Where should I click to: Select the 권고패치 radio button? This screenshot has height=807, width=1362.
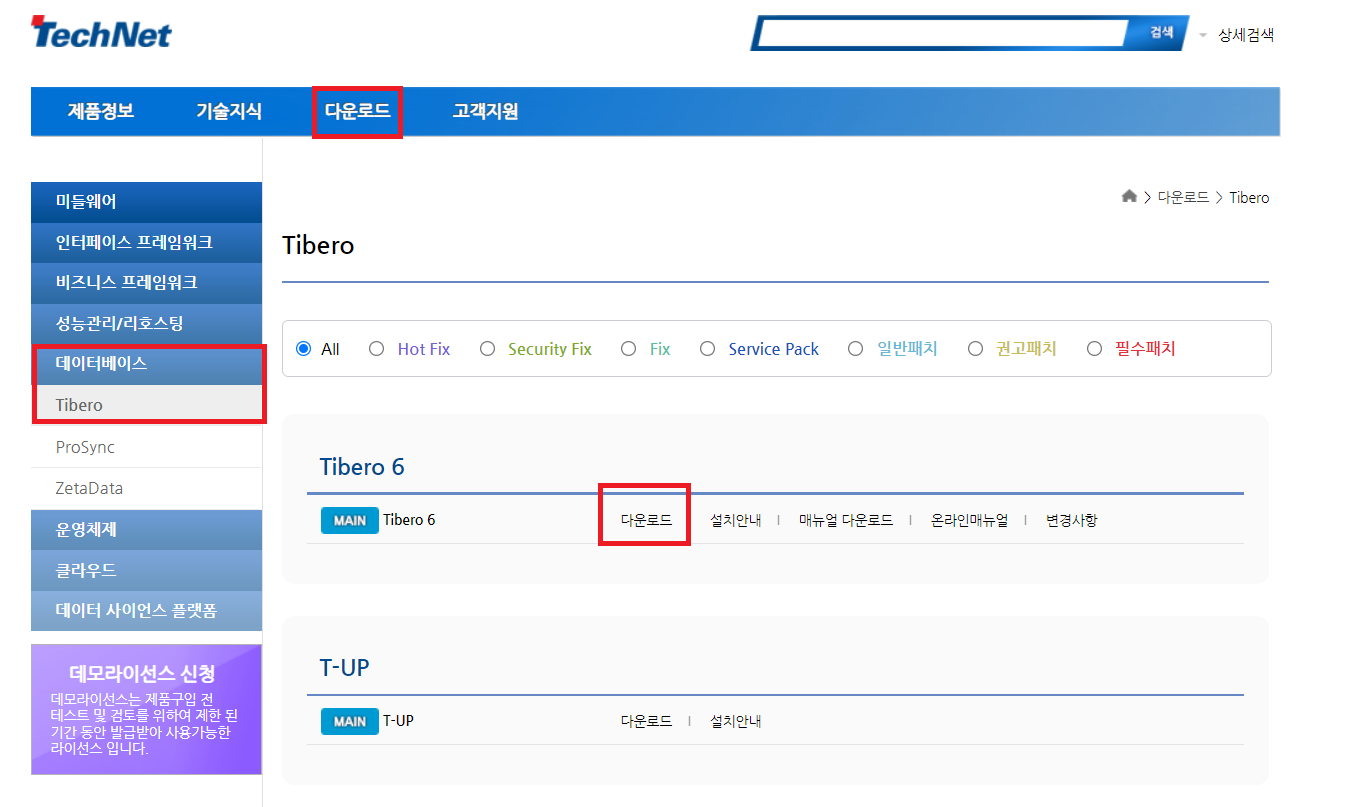pyautogui.click(x=975, y=349)
